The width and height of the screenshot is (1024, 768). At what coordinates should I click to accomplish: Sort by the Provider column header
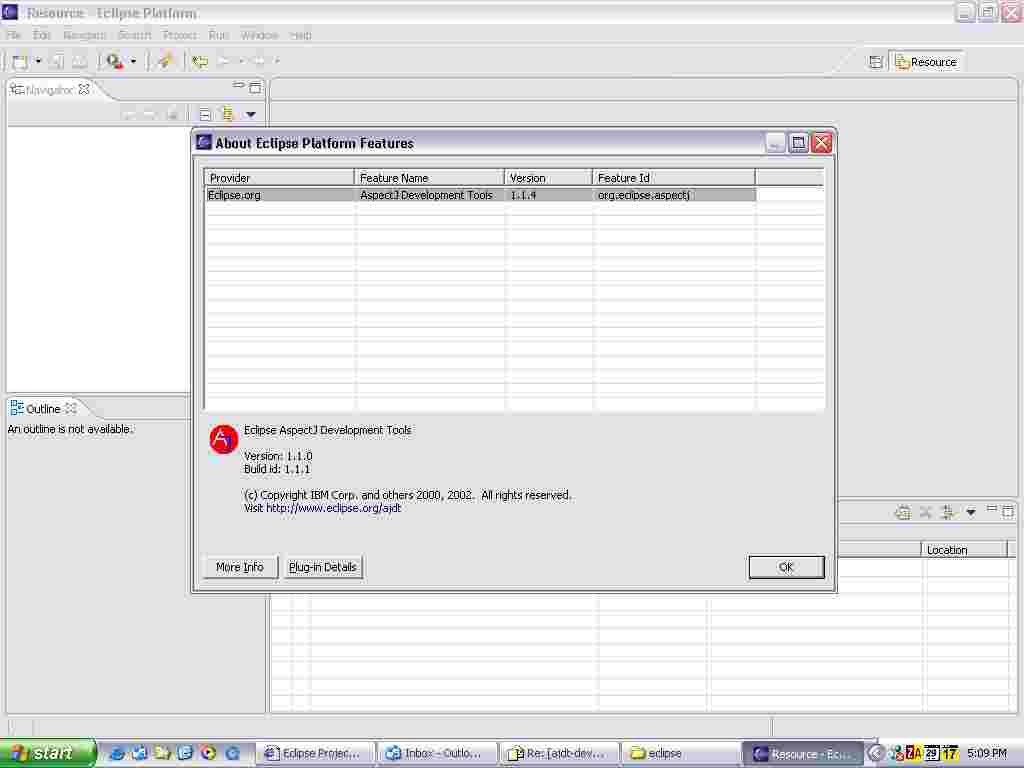click(280, 178)
